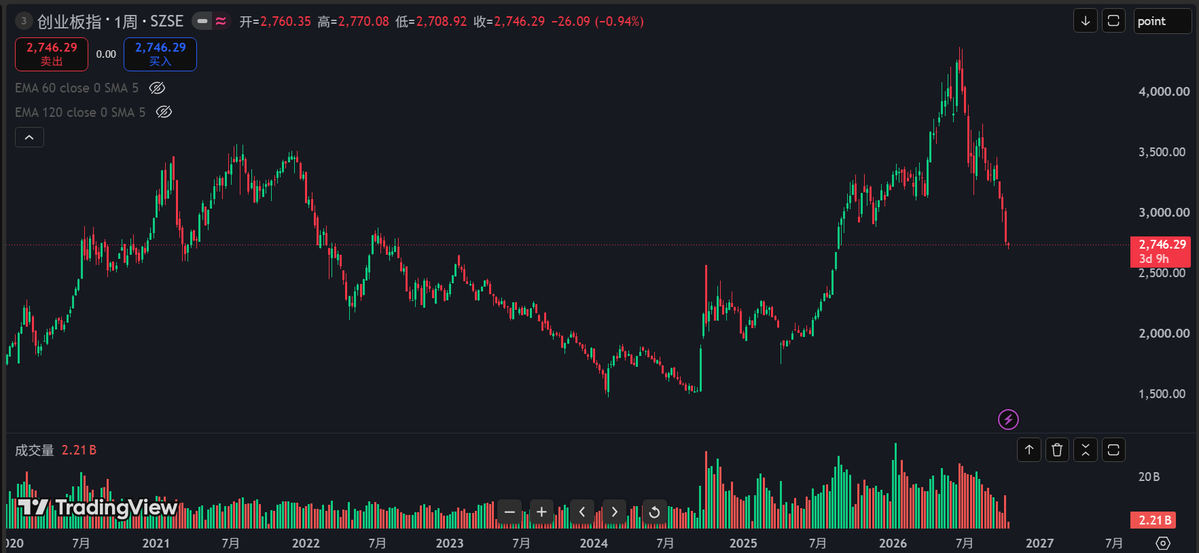Click the blue 买入 buy button

[x=161, y=54]
